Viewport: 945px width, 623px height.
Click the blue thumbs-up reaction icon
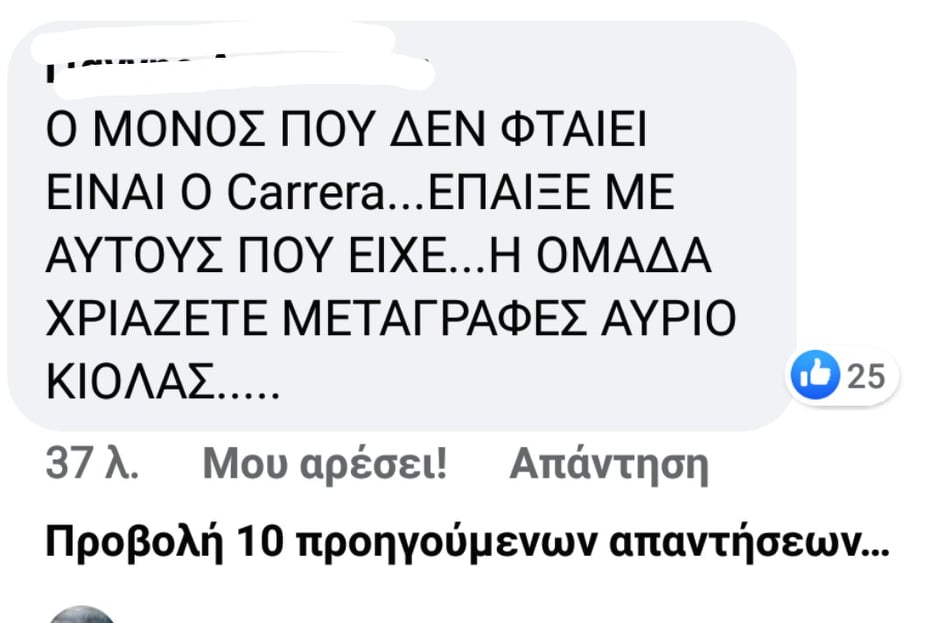tap(815, 375)
